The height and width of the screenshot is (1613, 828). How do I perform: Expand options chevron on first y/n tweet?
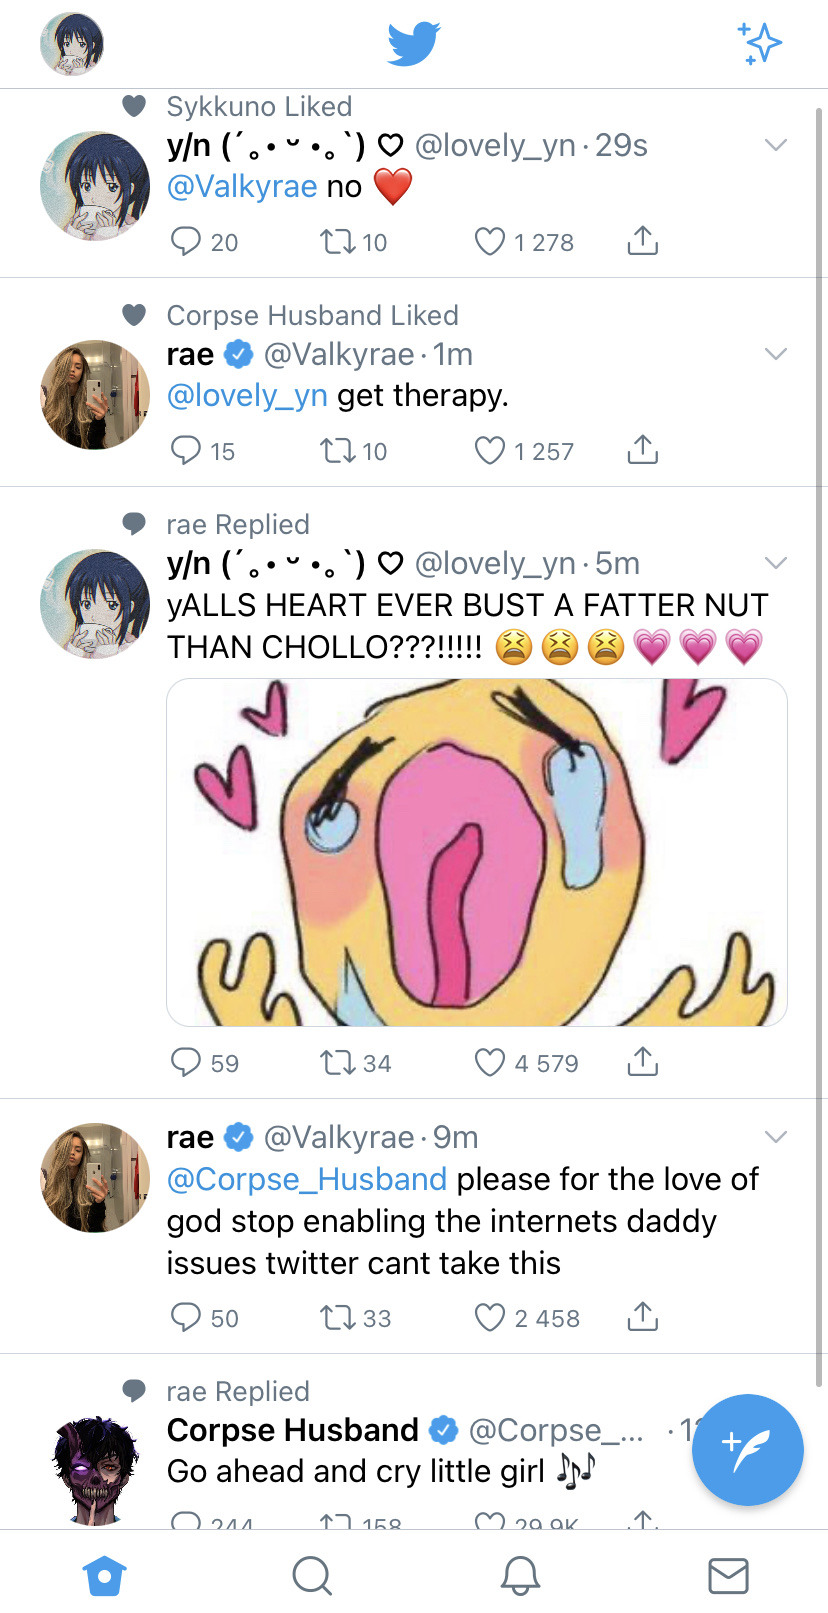(776, 145)
